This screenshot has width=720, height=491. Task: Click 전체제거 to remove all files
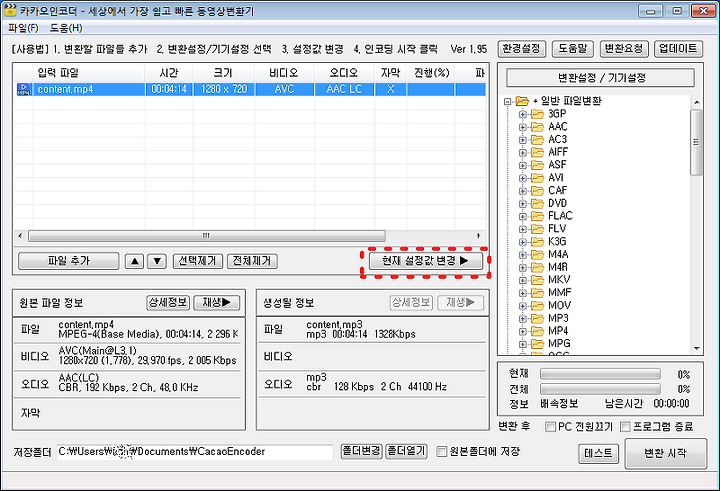(252, 261)
